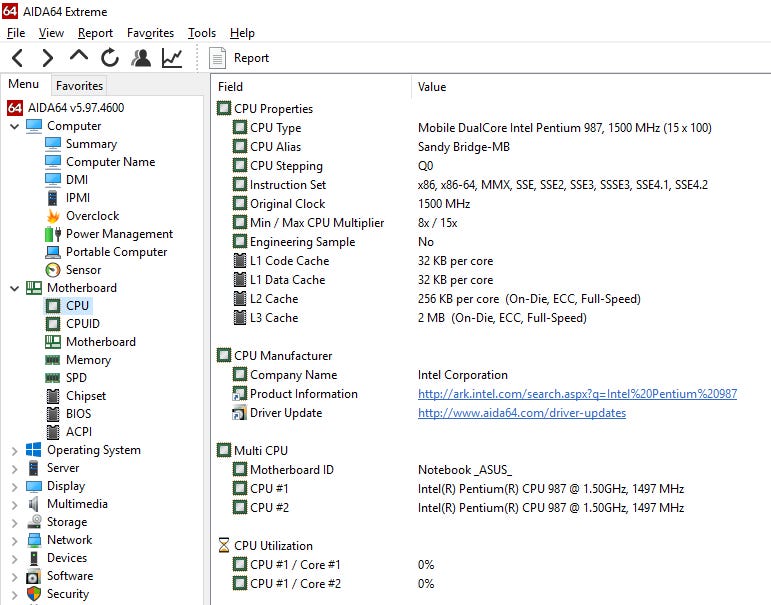771x605 pixels.
Task: Open the aida64.com driver updates link
Action: [x=521, y=413]
